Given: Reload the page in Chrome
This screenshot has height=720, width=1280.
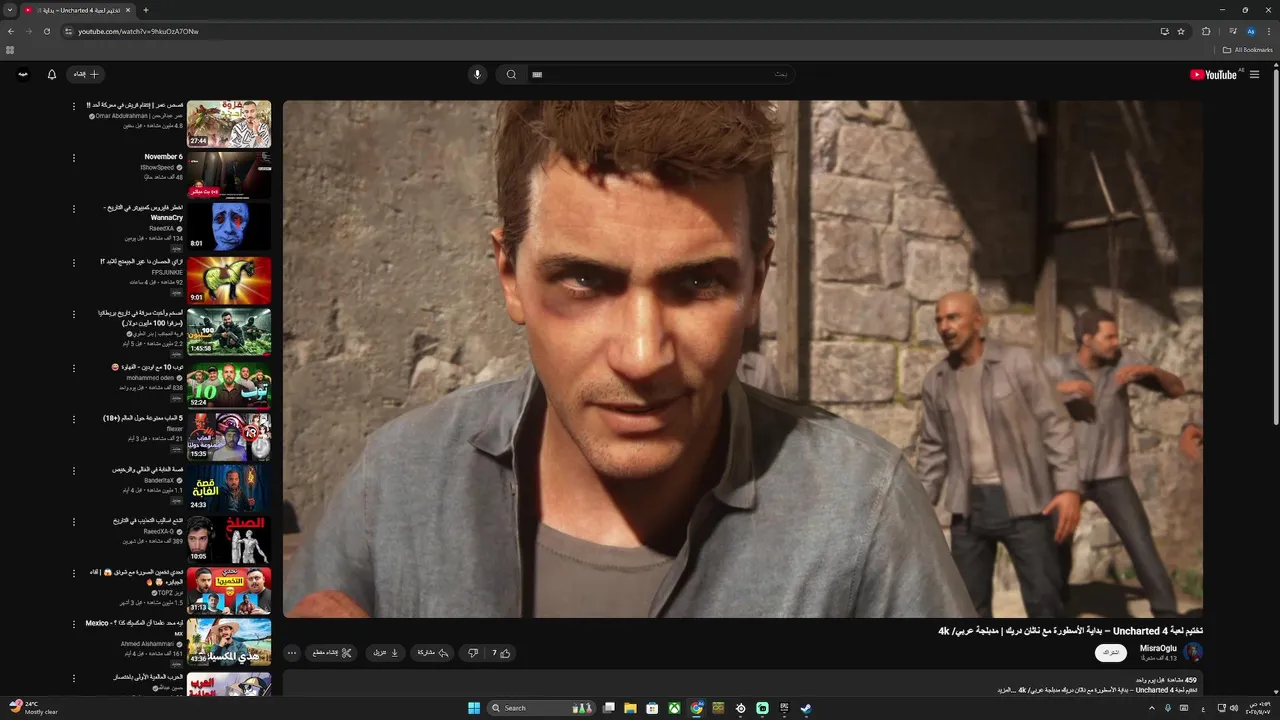Looking at the screenshot, I should [46, 31].
